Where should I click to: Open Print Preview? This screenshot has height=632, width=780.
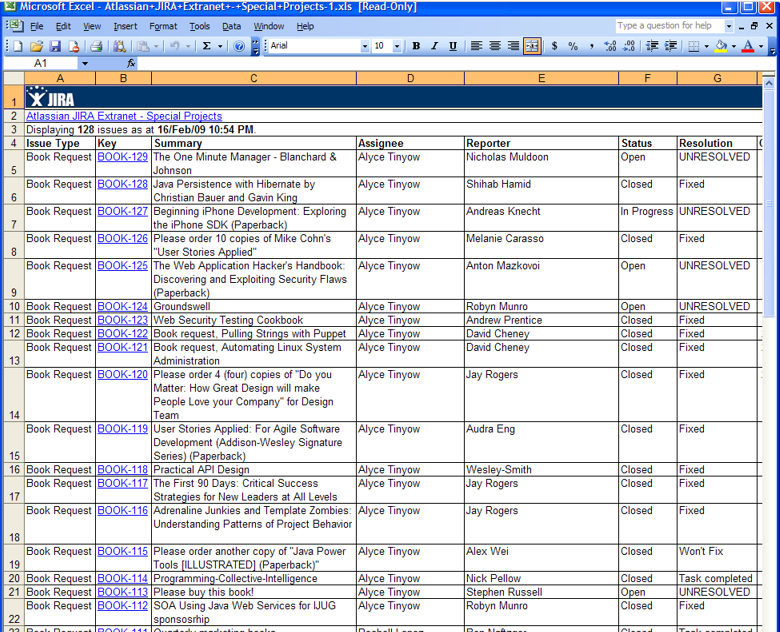pyautogui.click(x=119, y=46)
